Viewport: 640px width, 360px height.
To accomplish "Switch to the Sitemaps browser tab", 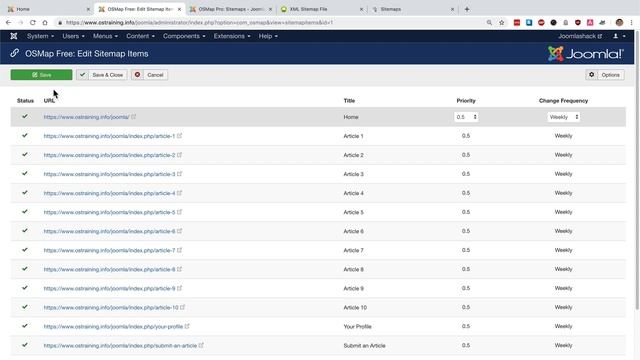I will [413, 9].
